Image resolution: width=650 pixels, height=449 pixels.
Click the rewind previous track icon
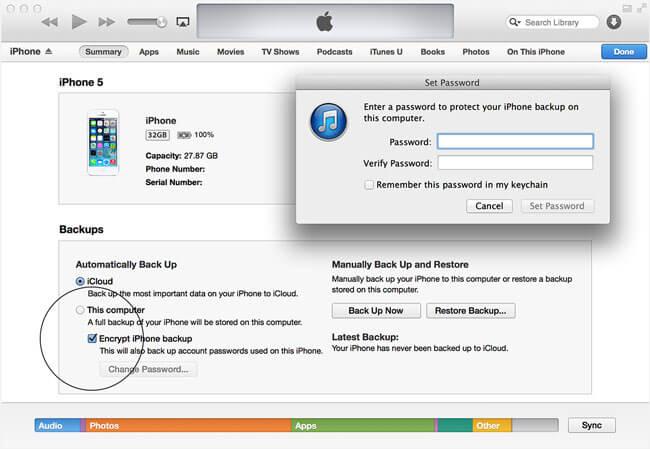click(x=48, y=21)
